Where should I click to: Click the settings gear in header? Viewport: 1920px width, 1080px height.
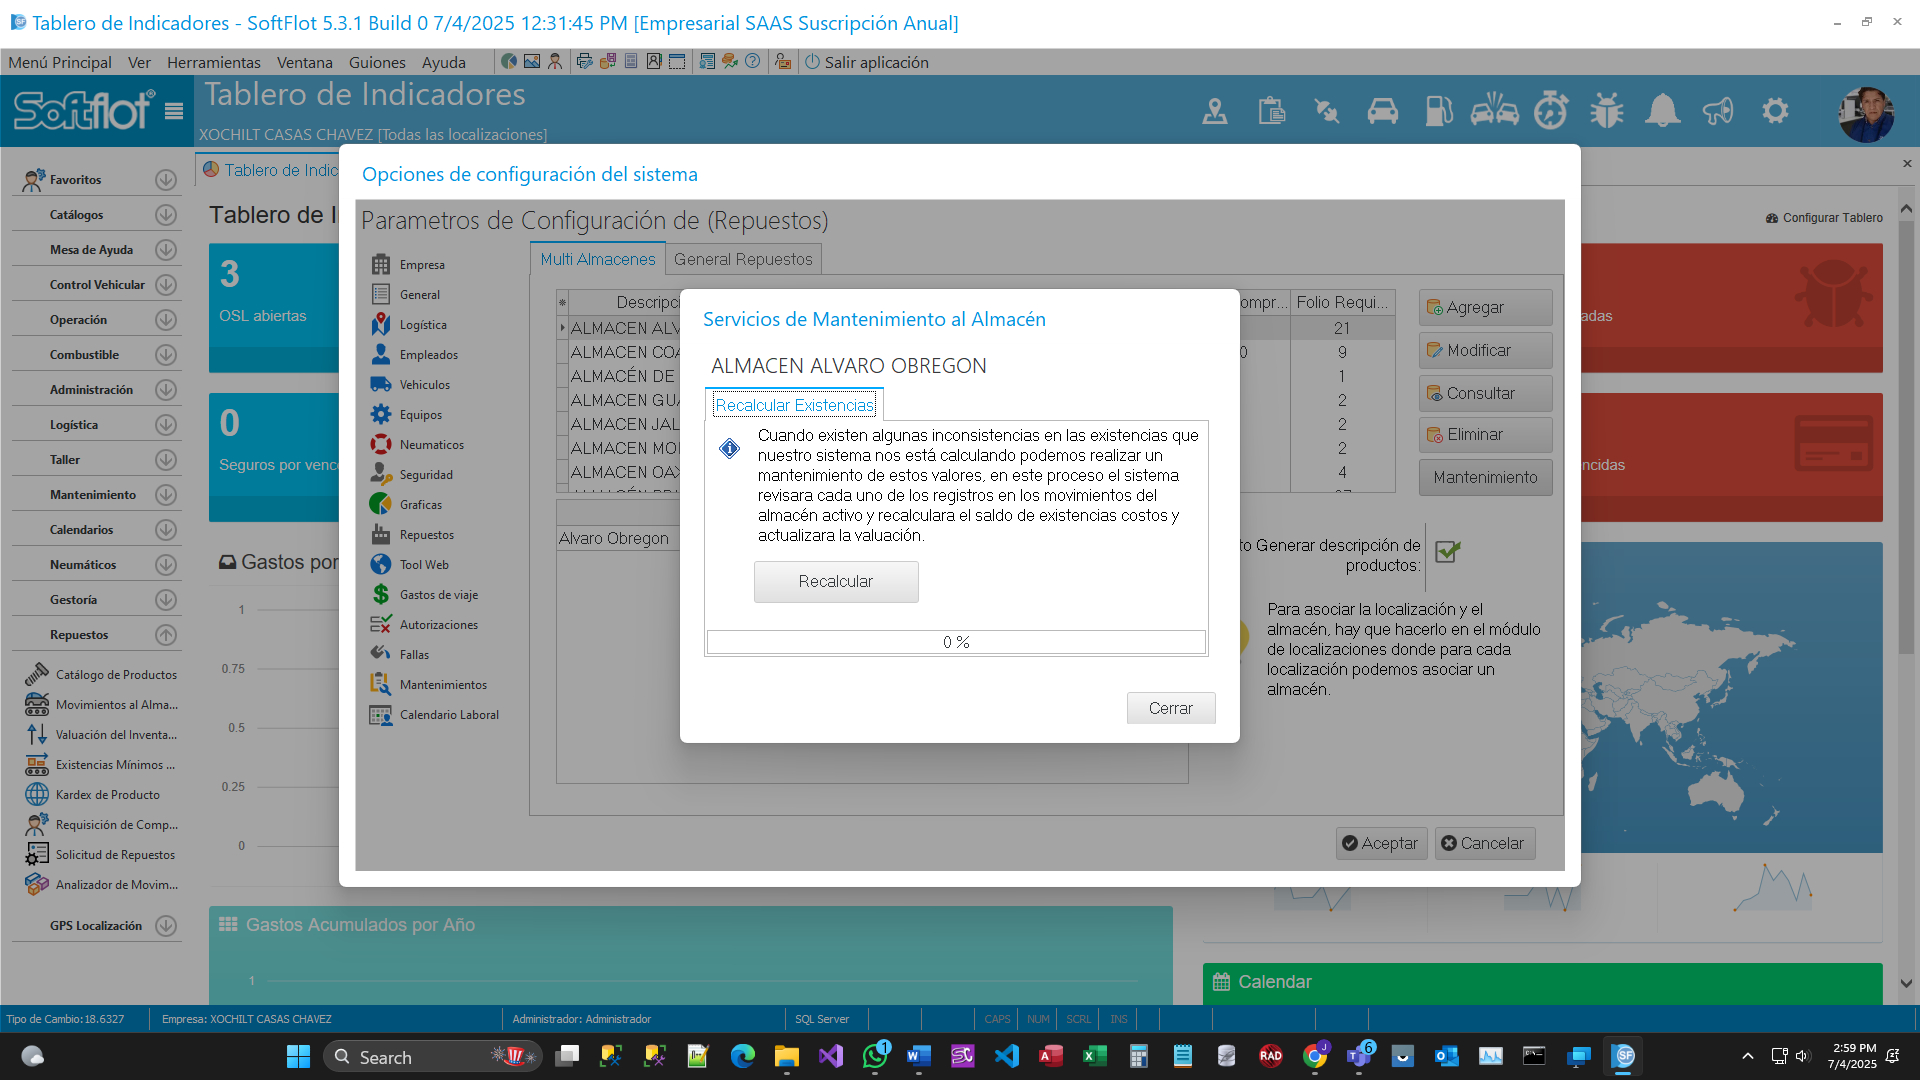1775,111
